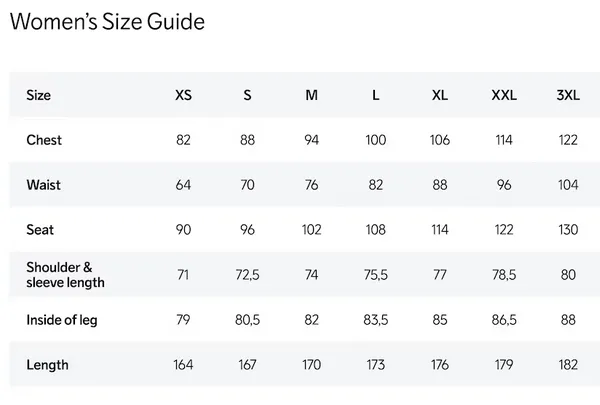
Task: Click the Seat row label
Action: pos(40,230)
